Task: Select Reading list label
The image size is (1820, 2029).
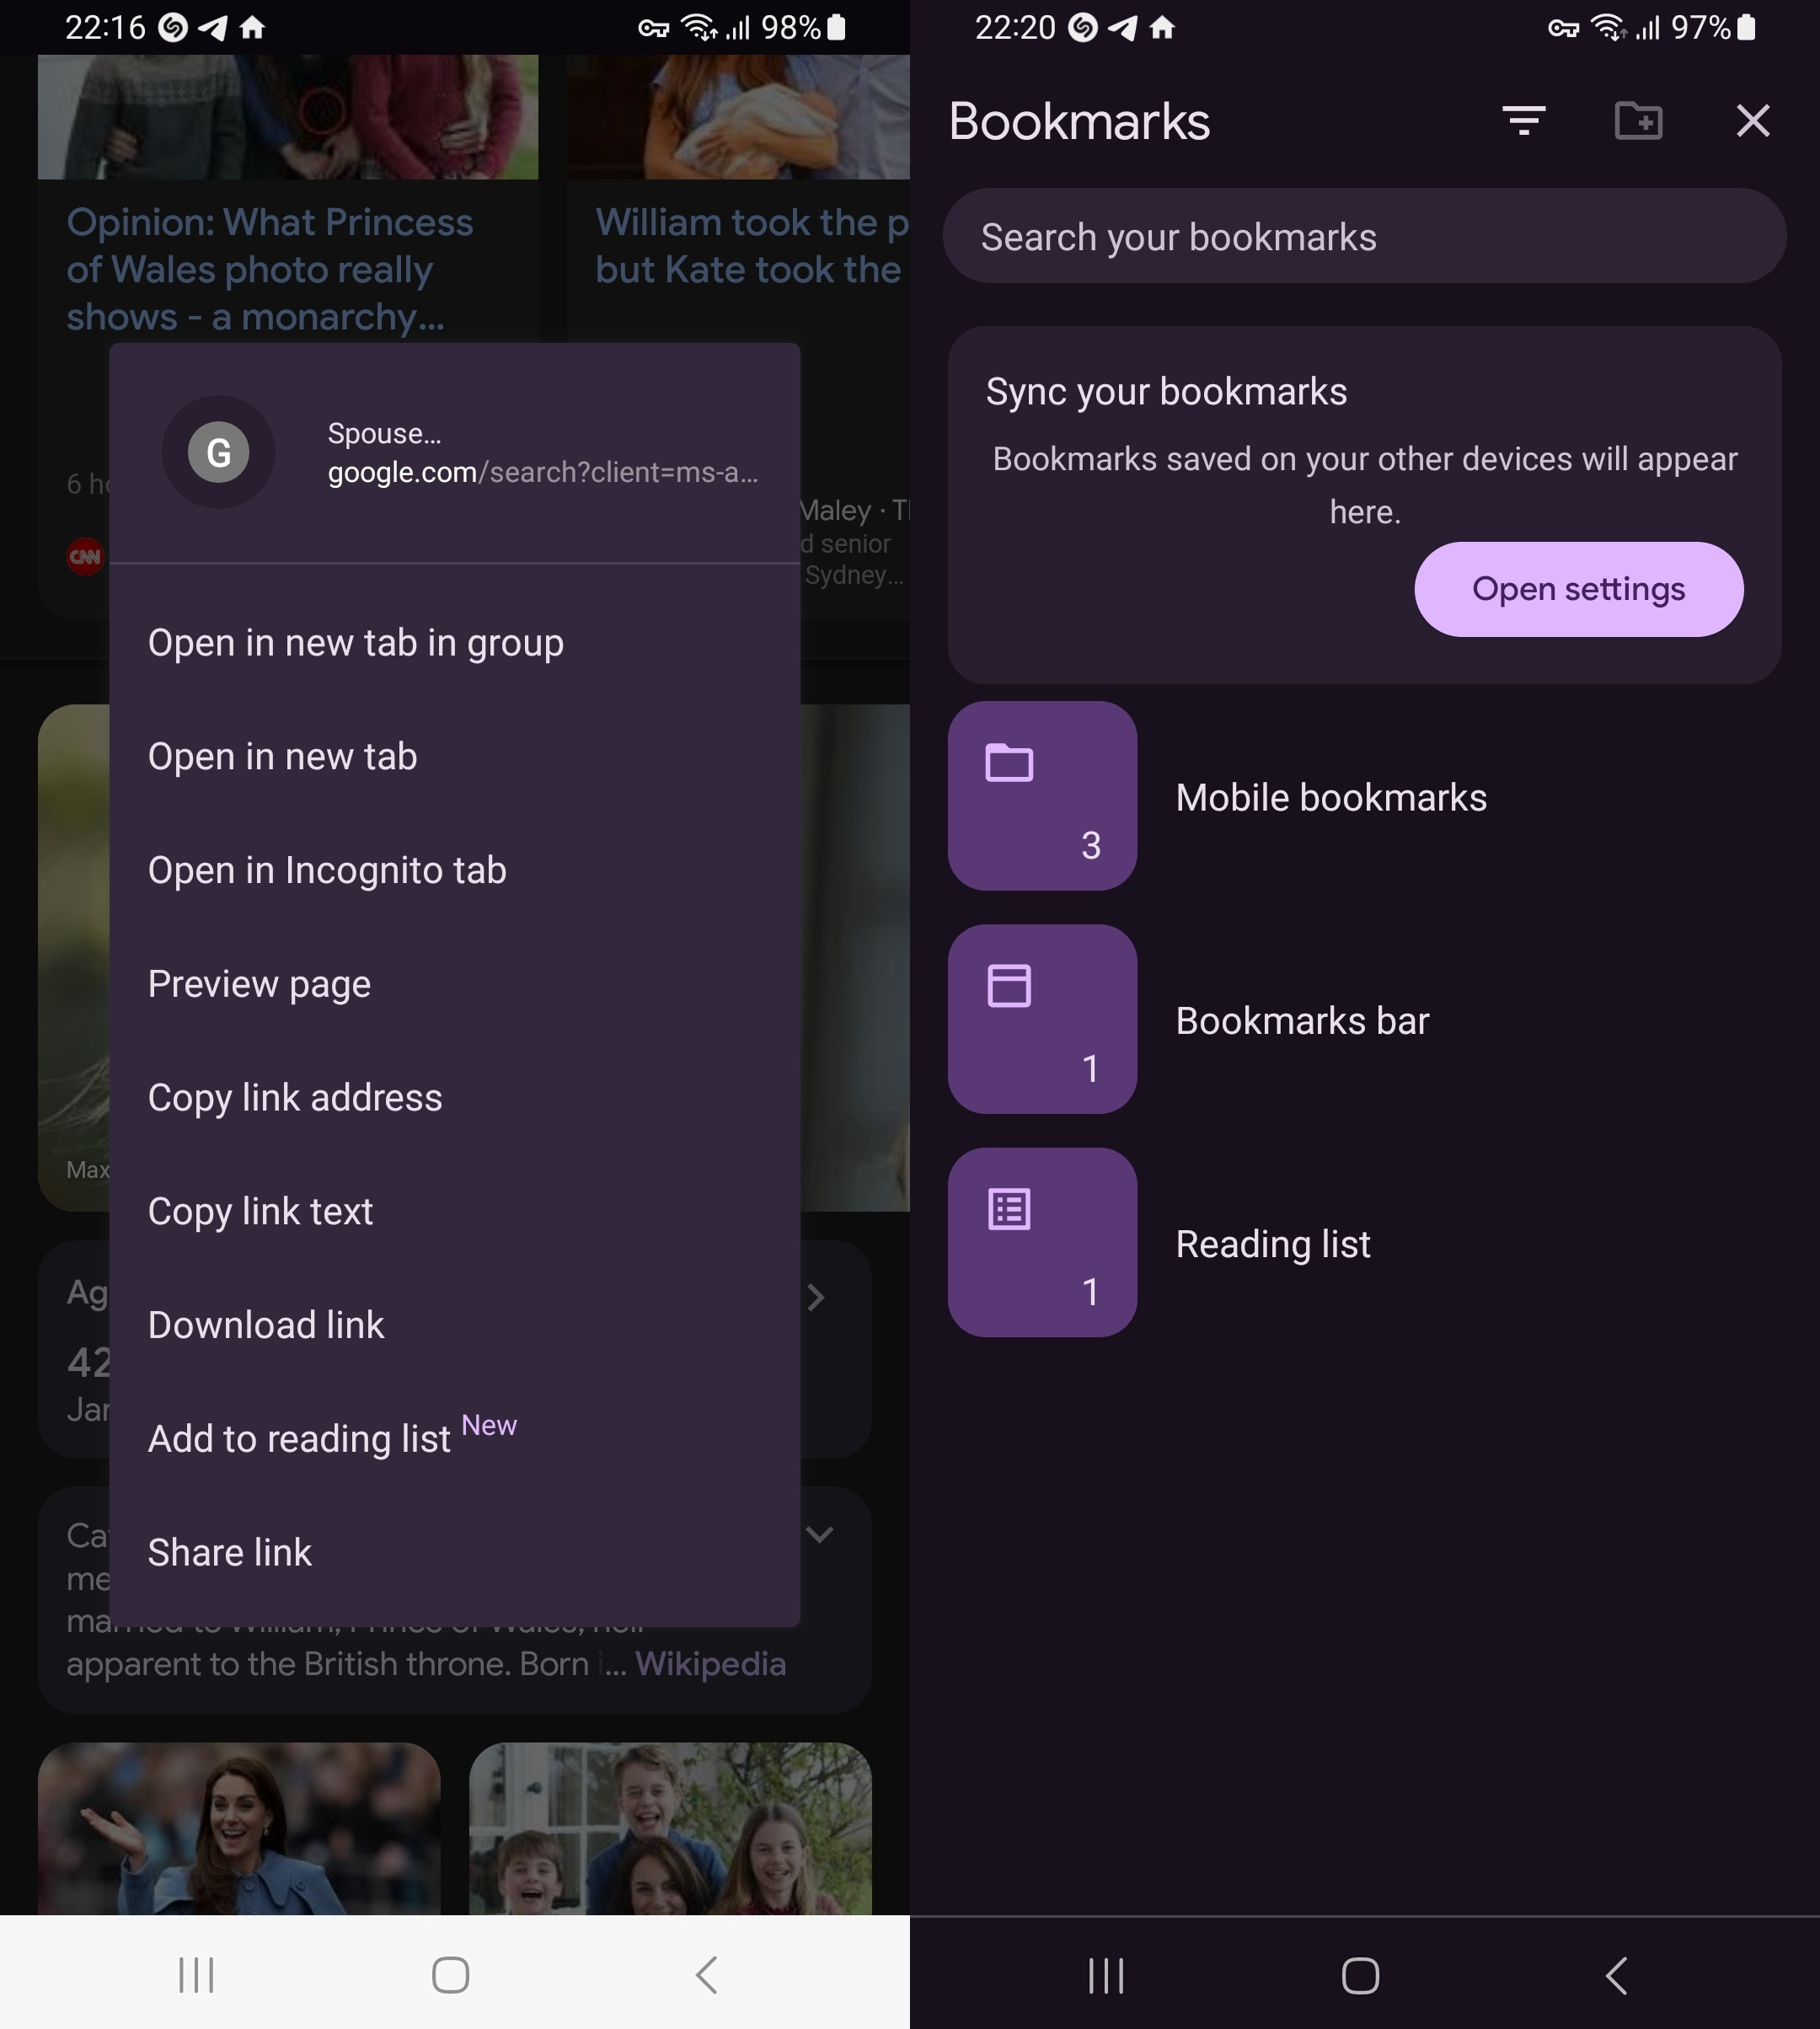Action: tap(1272, 1244)
